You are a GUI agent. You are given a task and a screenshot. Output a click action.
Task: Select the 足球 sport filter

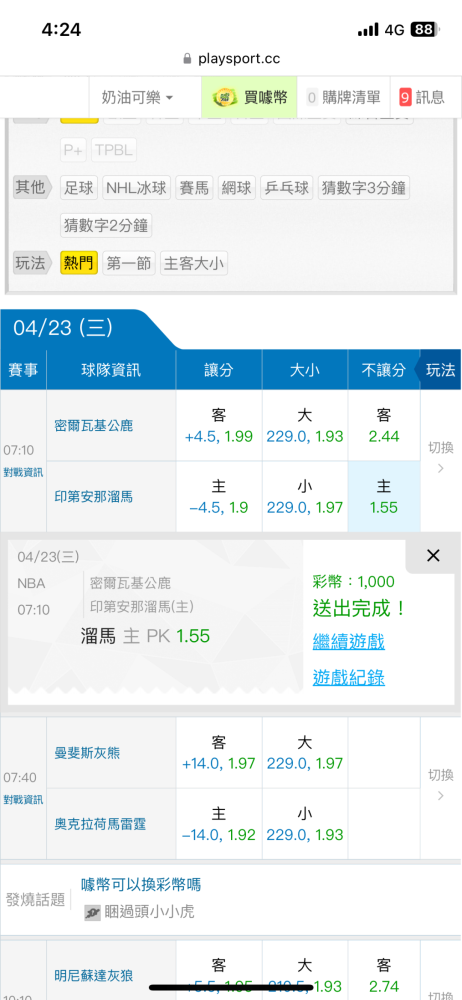(80, 188)
